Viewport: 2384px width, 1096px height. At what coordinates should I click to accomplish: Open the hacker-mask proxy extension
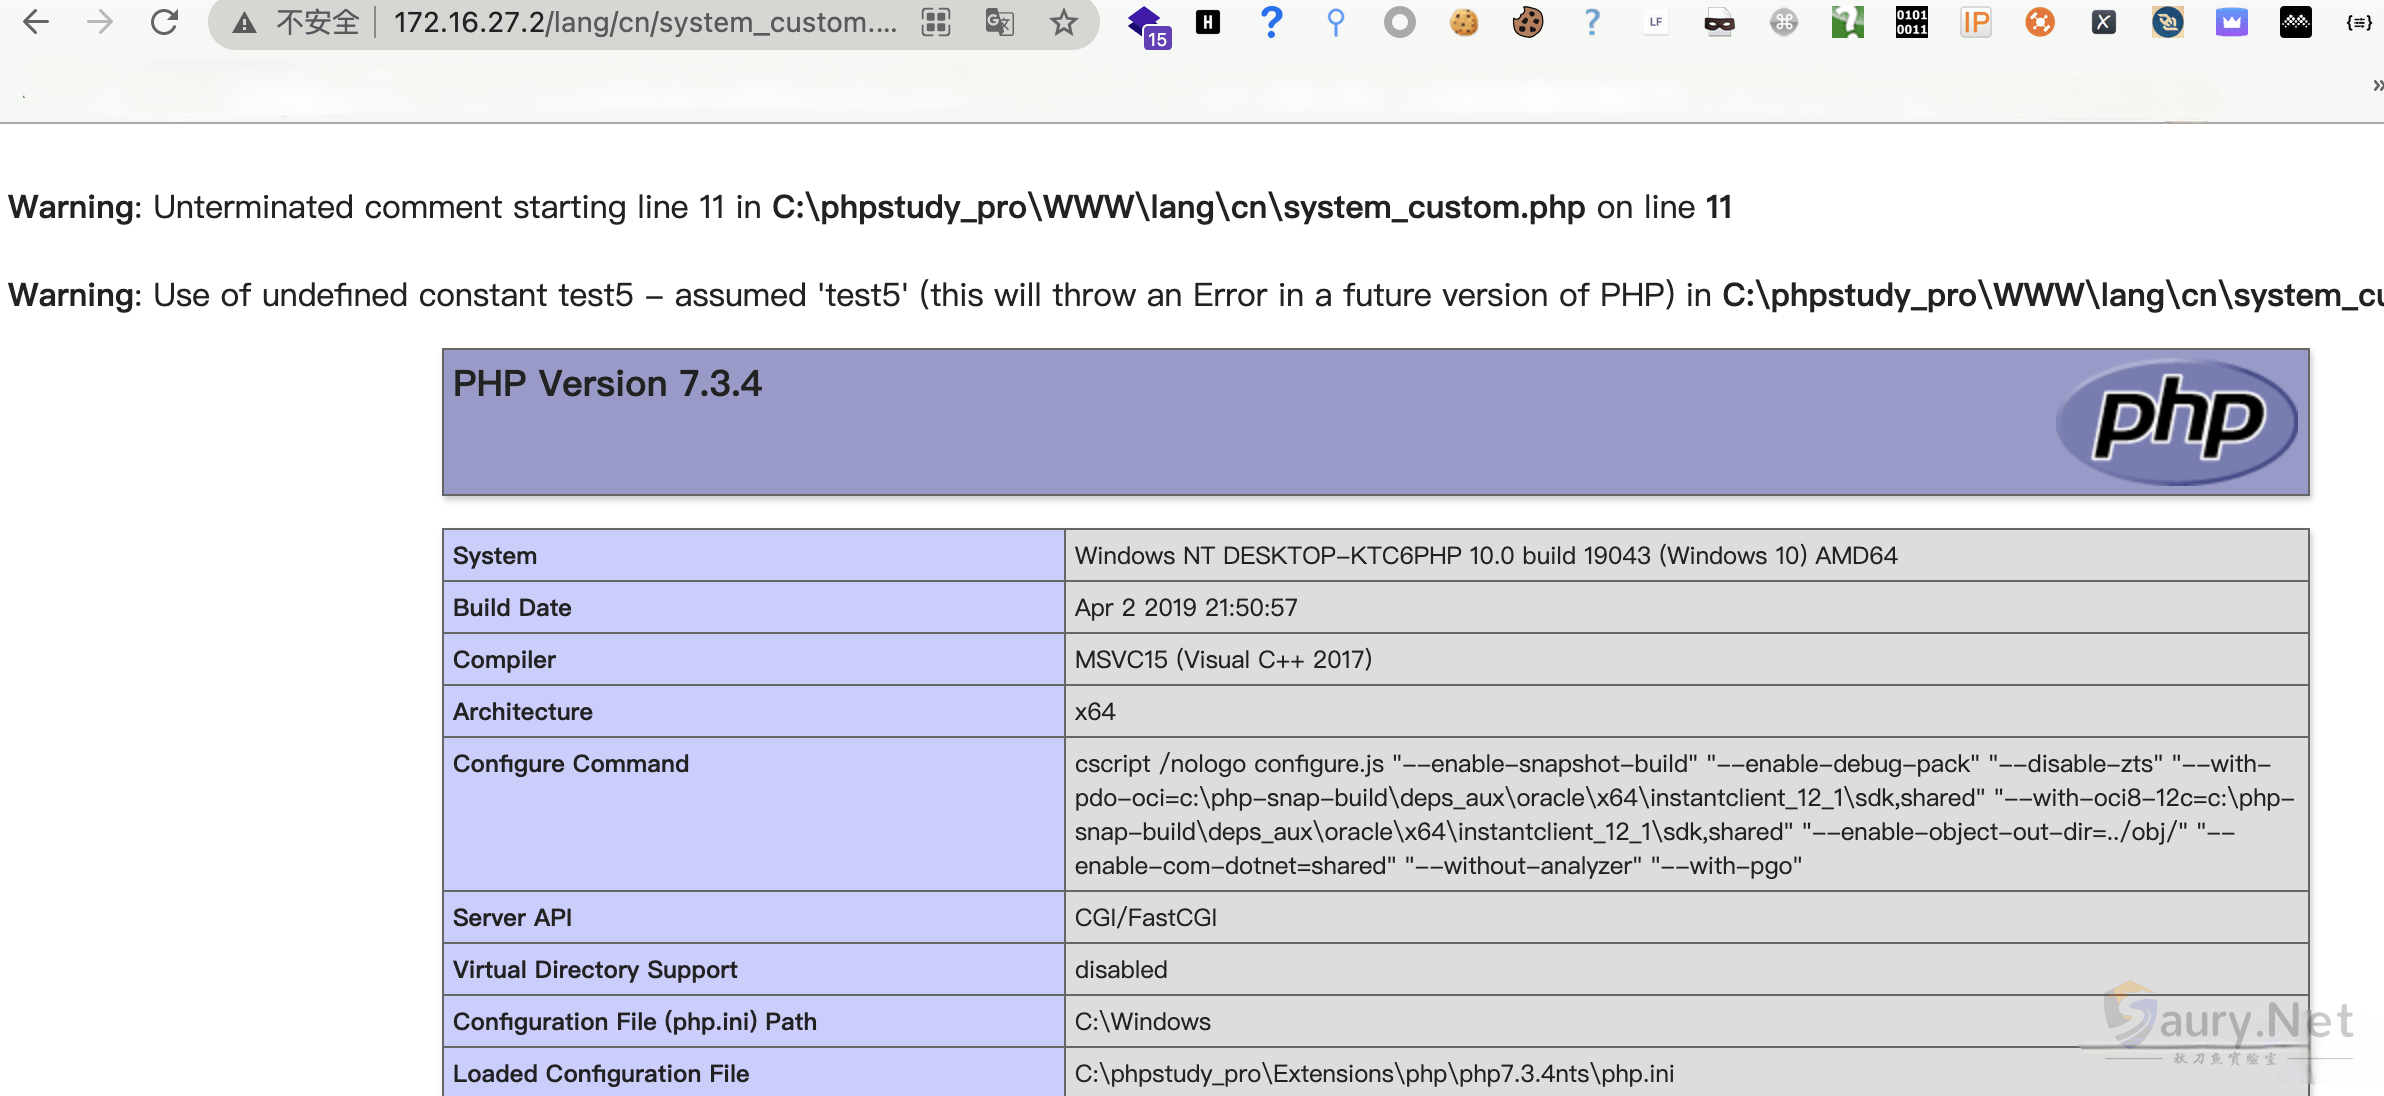[1720, 21]
